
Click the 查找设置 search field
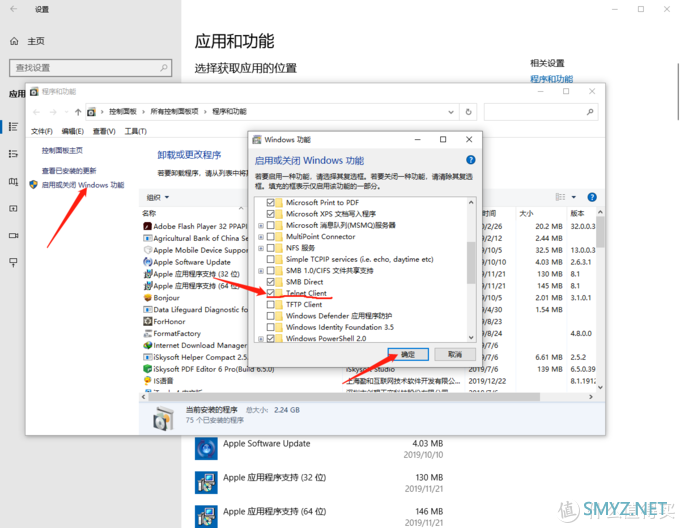tap(91, 68)
